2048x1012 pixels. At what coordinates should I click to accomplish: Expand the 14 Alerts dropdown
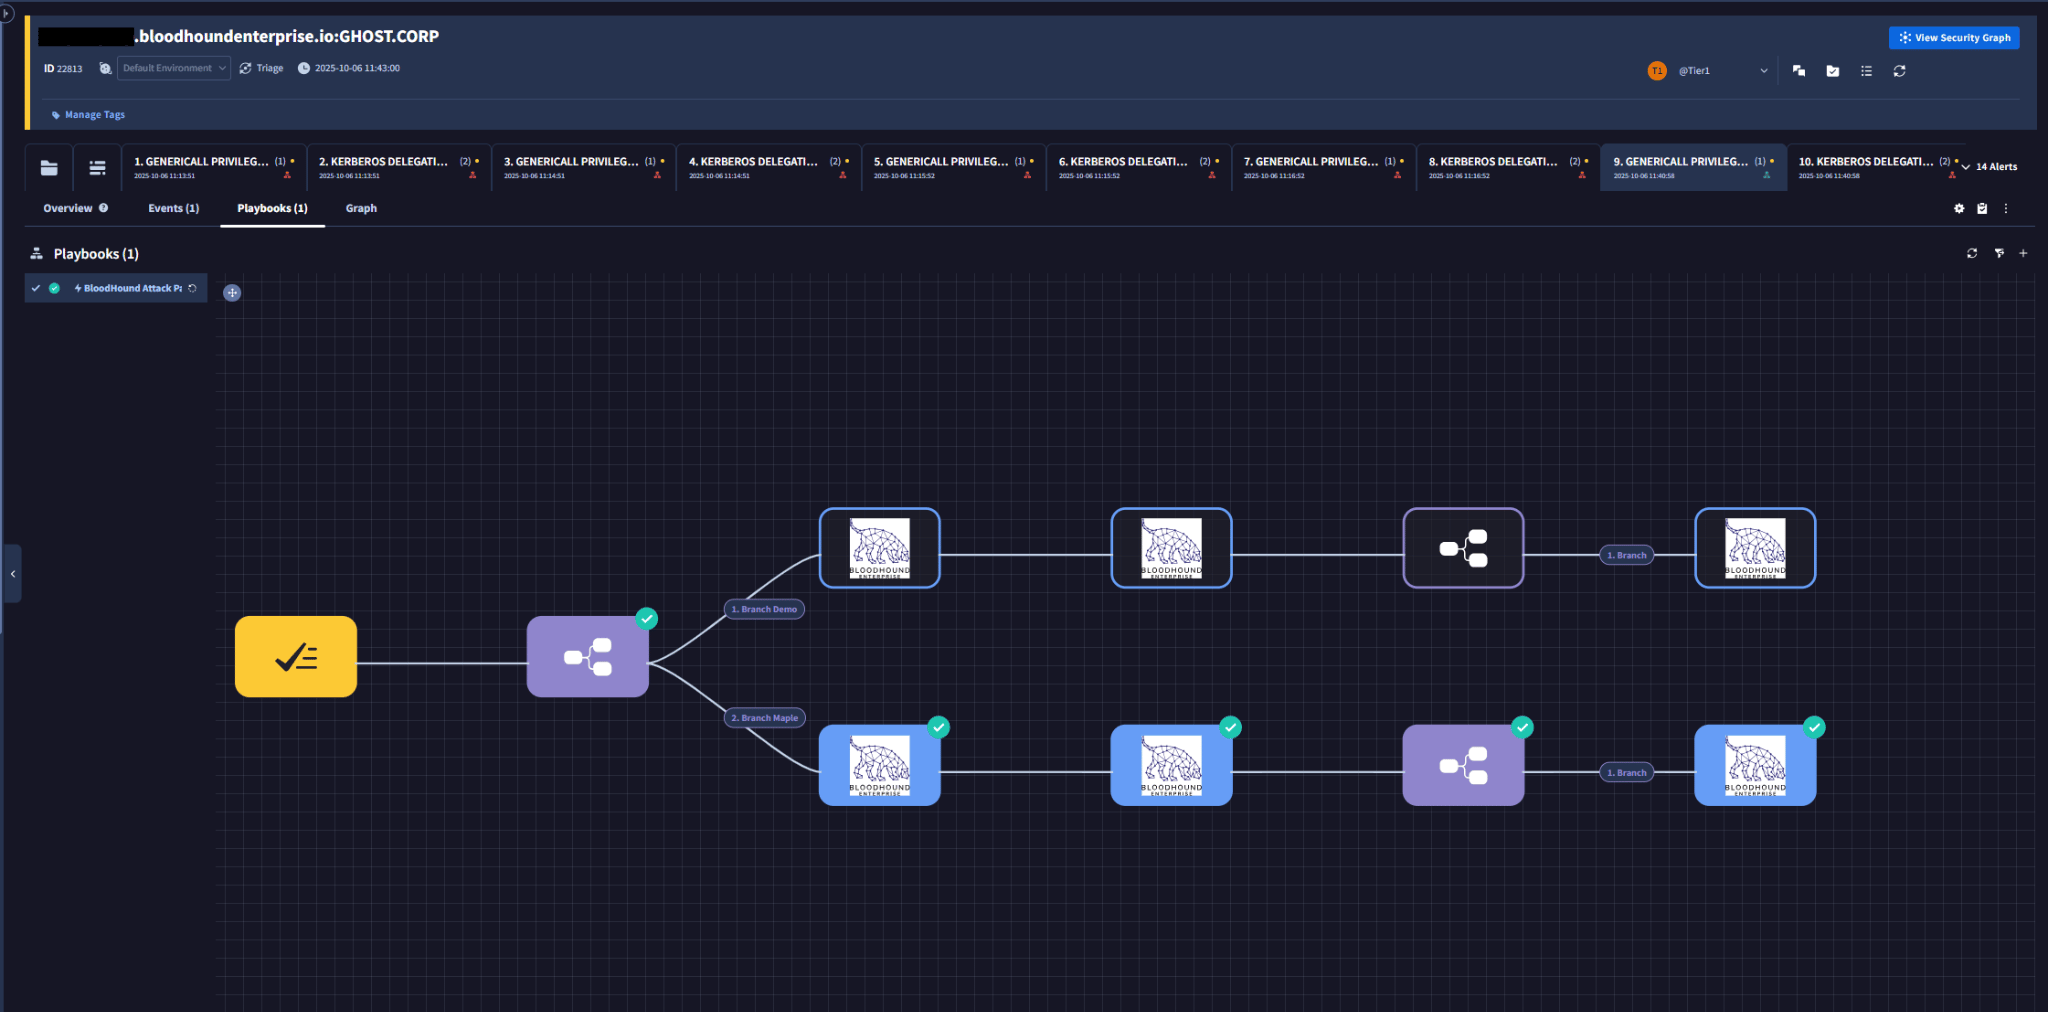pyautogui.click(x=1990, y=167)
